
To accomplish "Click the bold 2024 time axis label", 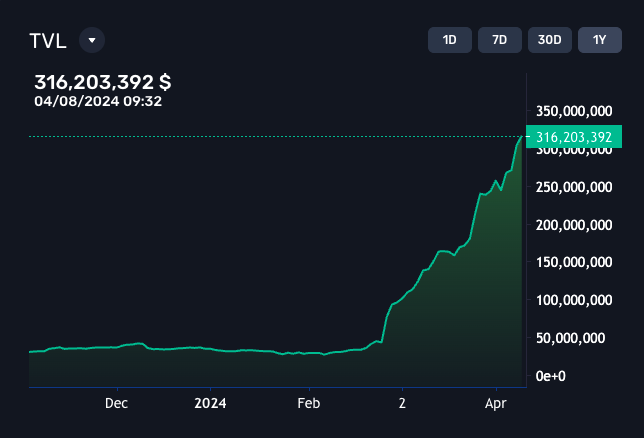I will [210, 404].
